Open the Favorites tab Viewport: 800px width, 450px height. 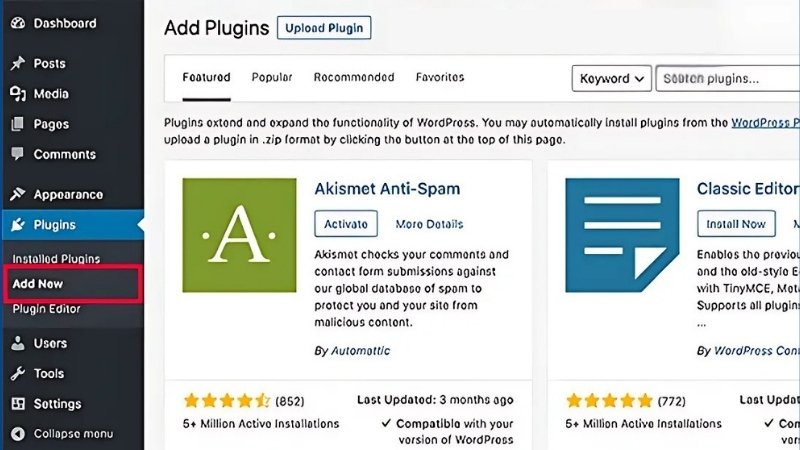440,77
